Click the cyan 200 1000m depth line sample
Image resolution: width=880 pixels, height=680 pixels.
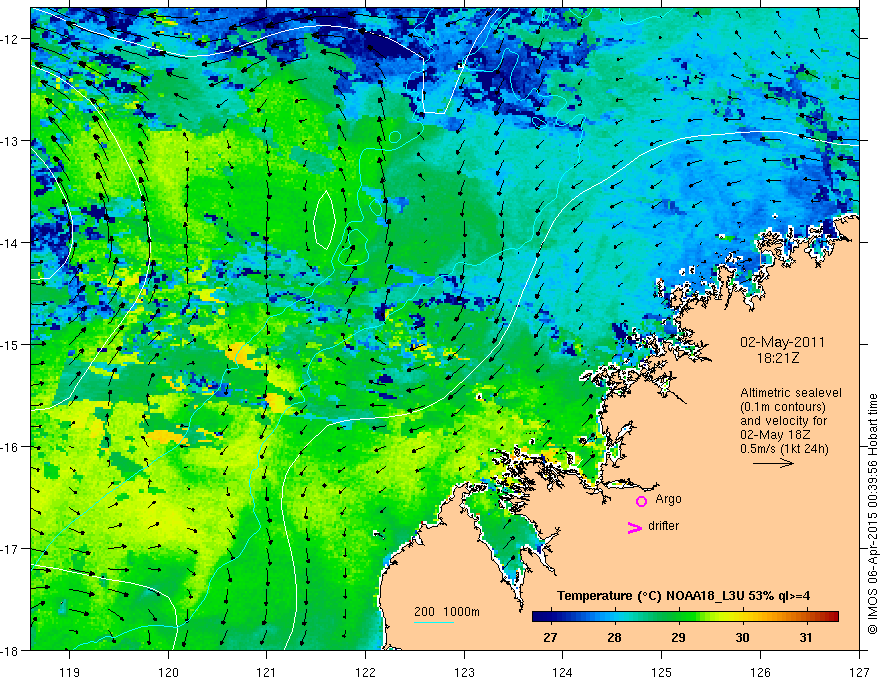click(434, 622)
